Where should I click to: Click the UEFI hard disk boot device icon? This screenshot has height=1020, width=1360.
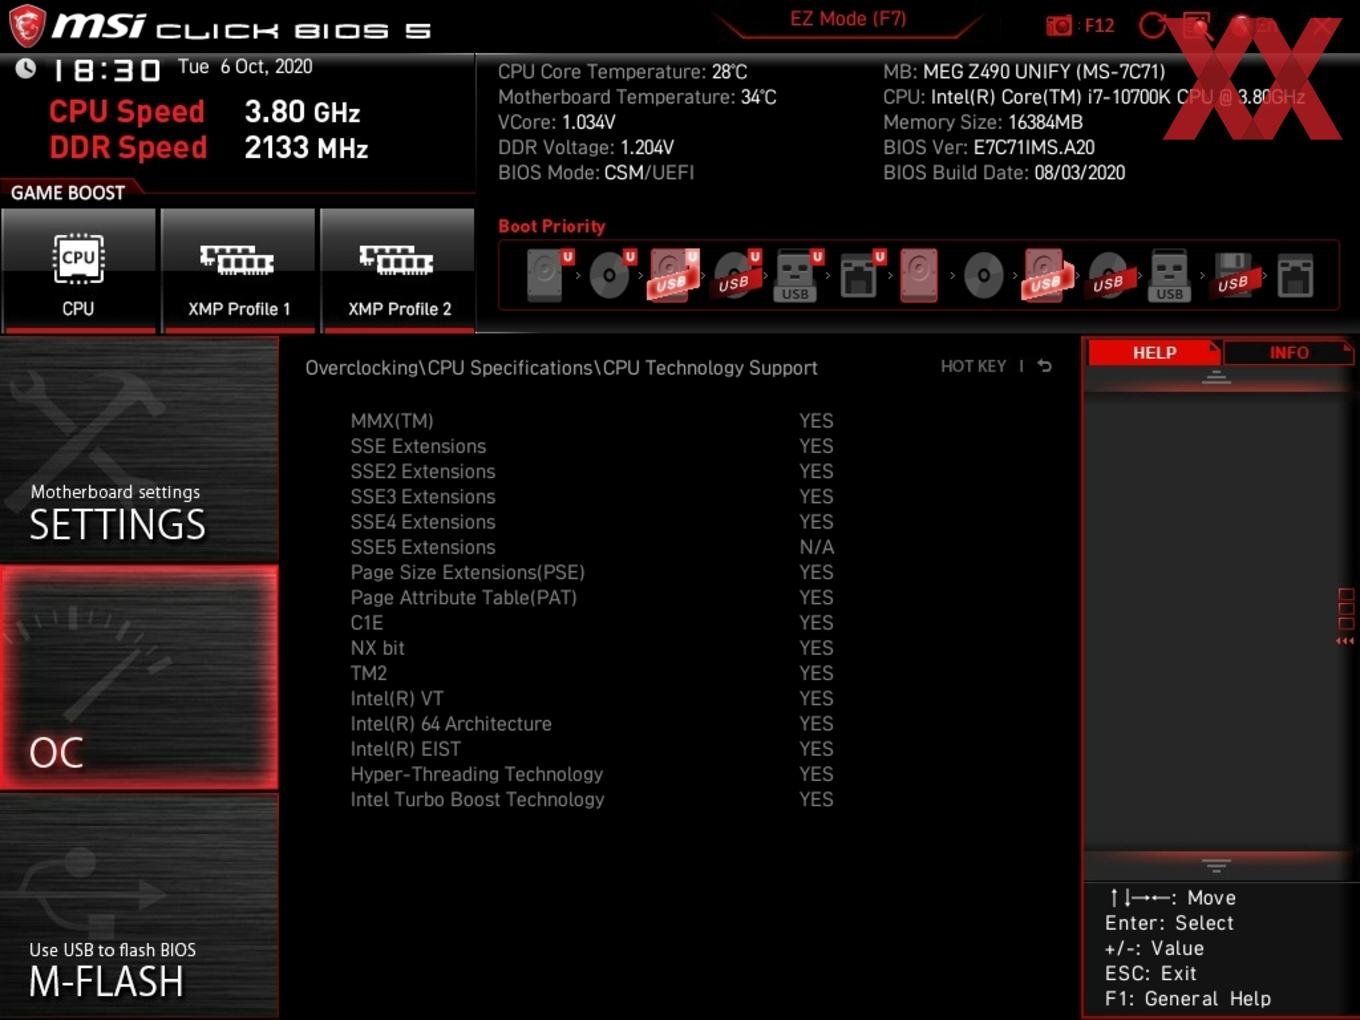[549, 275]
